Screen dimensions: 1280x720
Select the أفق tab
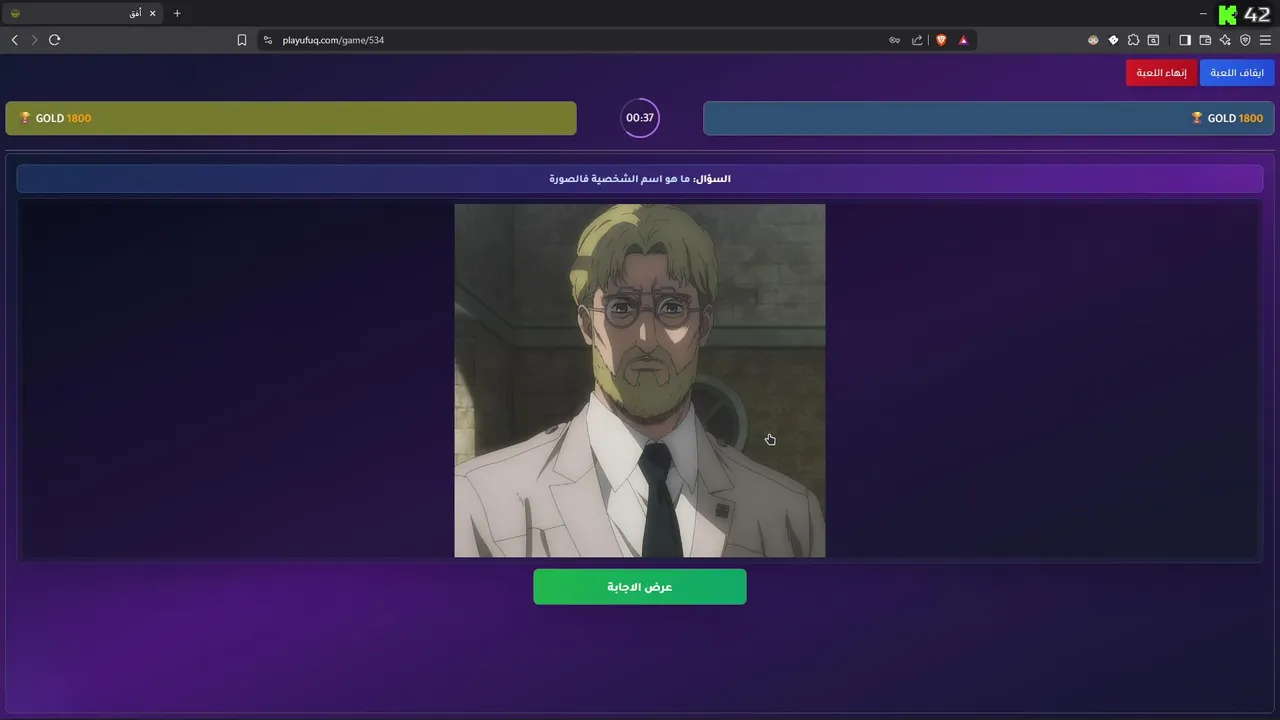(82, 13)
